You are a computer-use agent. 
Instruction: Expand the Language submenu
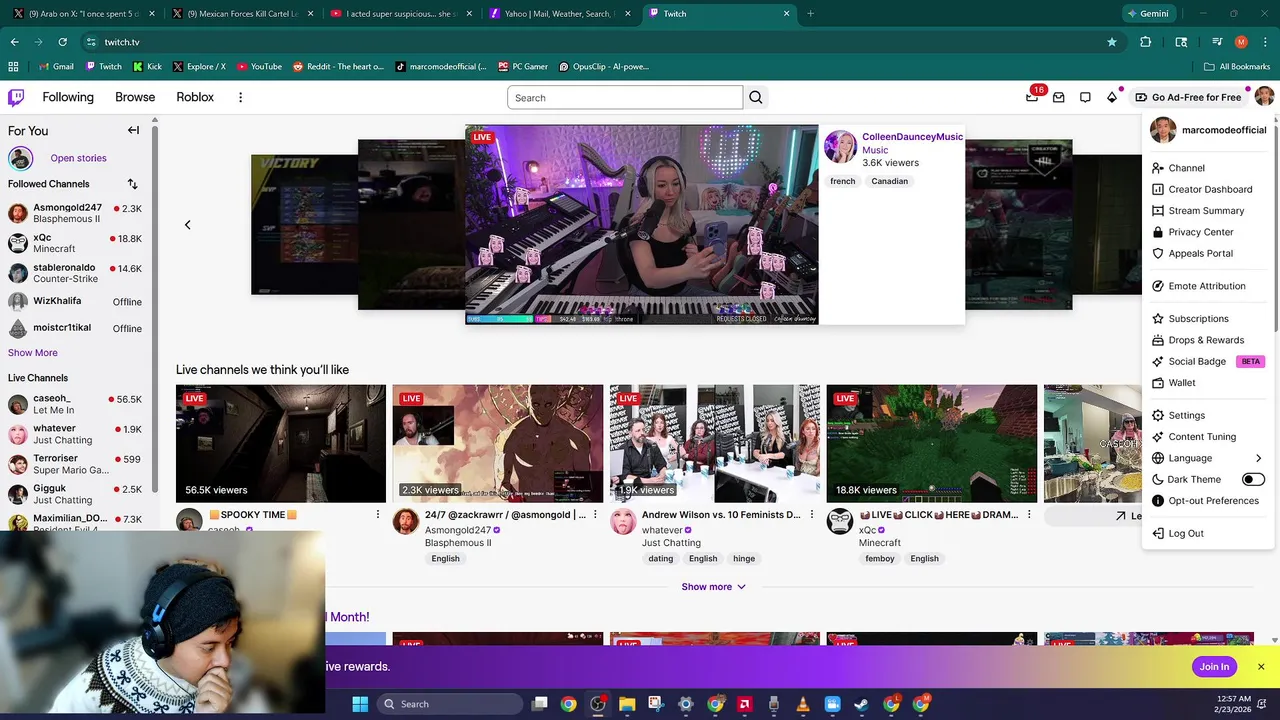[x=1209, y=458]
